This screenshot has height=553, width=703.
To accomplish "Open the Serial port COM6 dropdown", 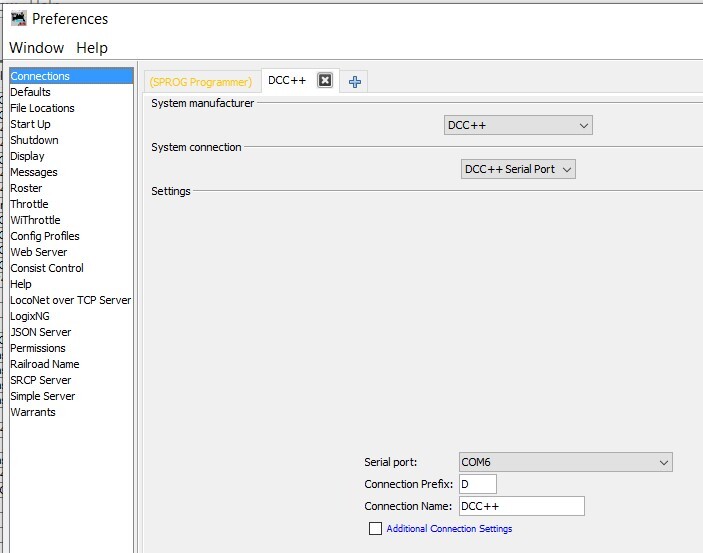I will (x=565, y=462).
